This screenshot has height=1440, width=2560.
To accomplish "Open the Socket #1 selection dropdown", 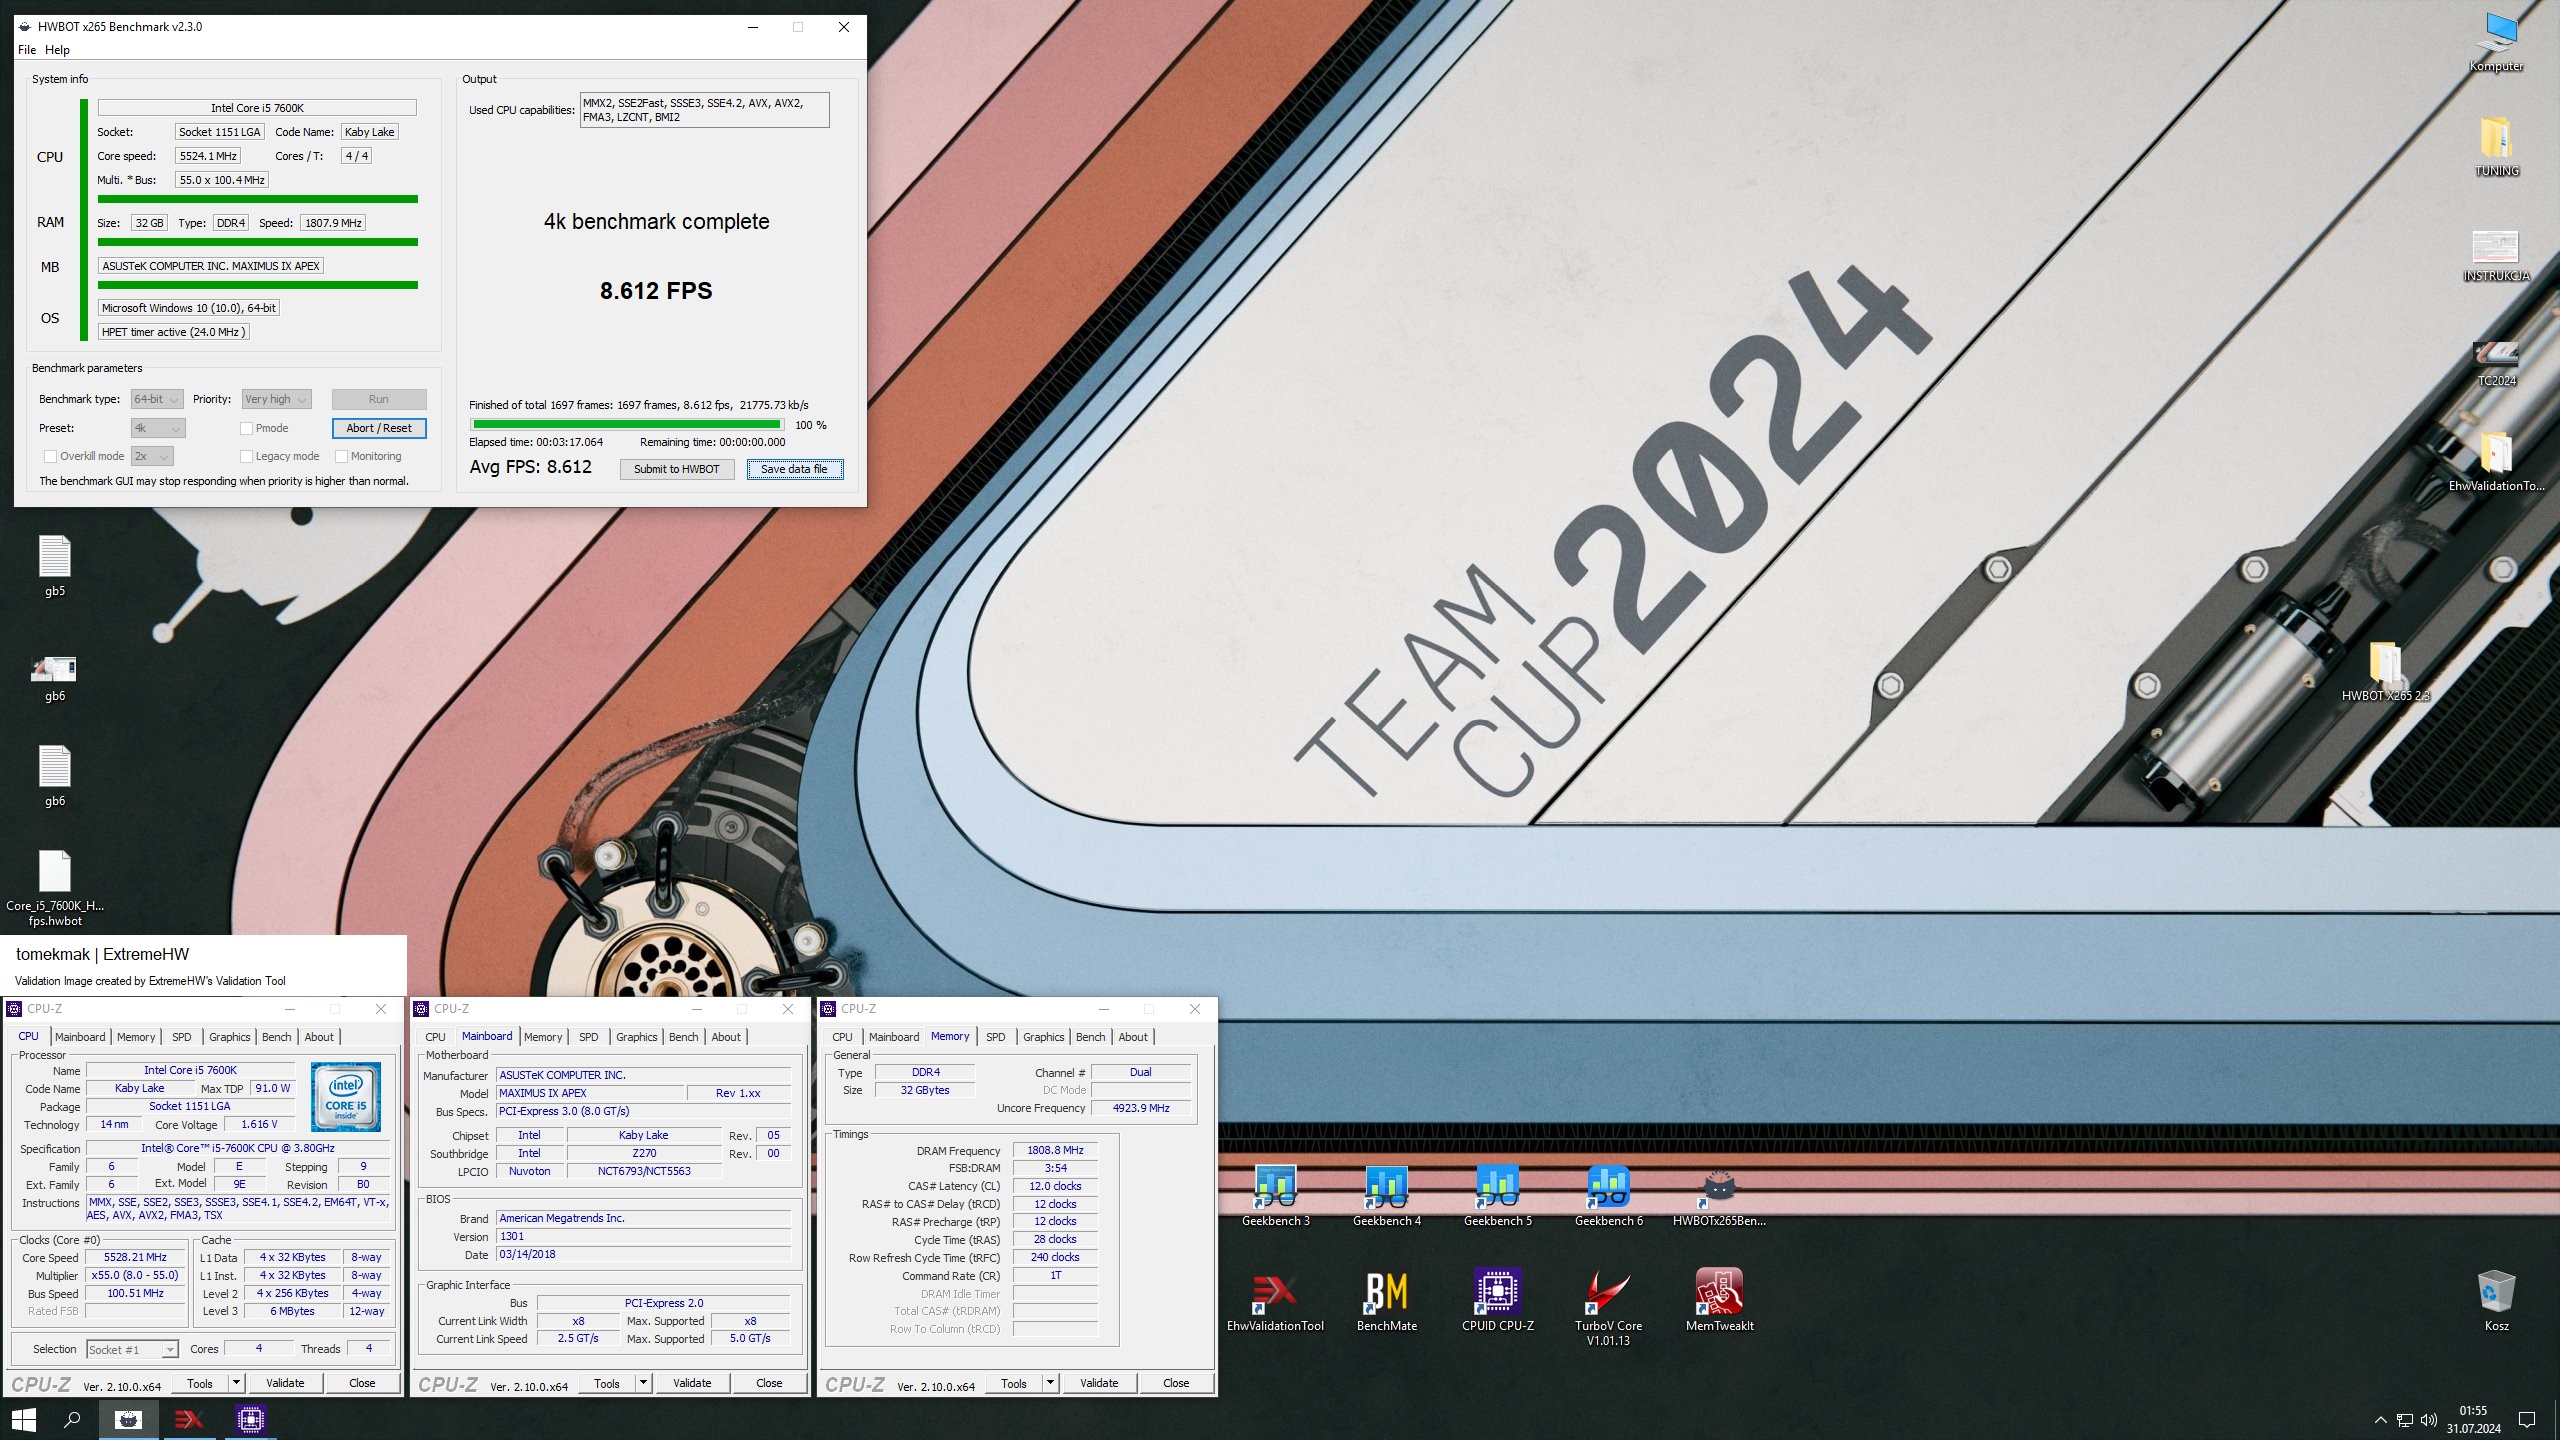I will [x=133, y=1349].
